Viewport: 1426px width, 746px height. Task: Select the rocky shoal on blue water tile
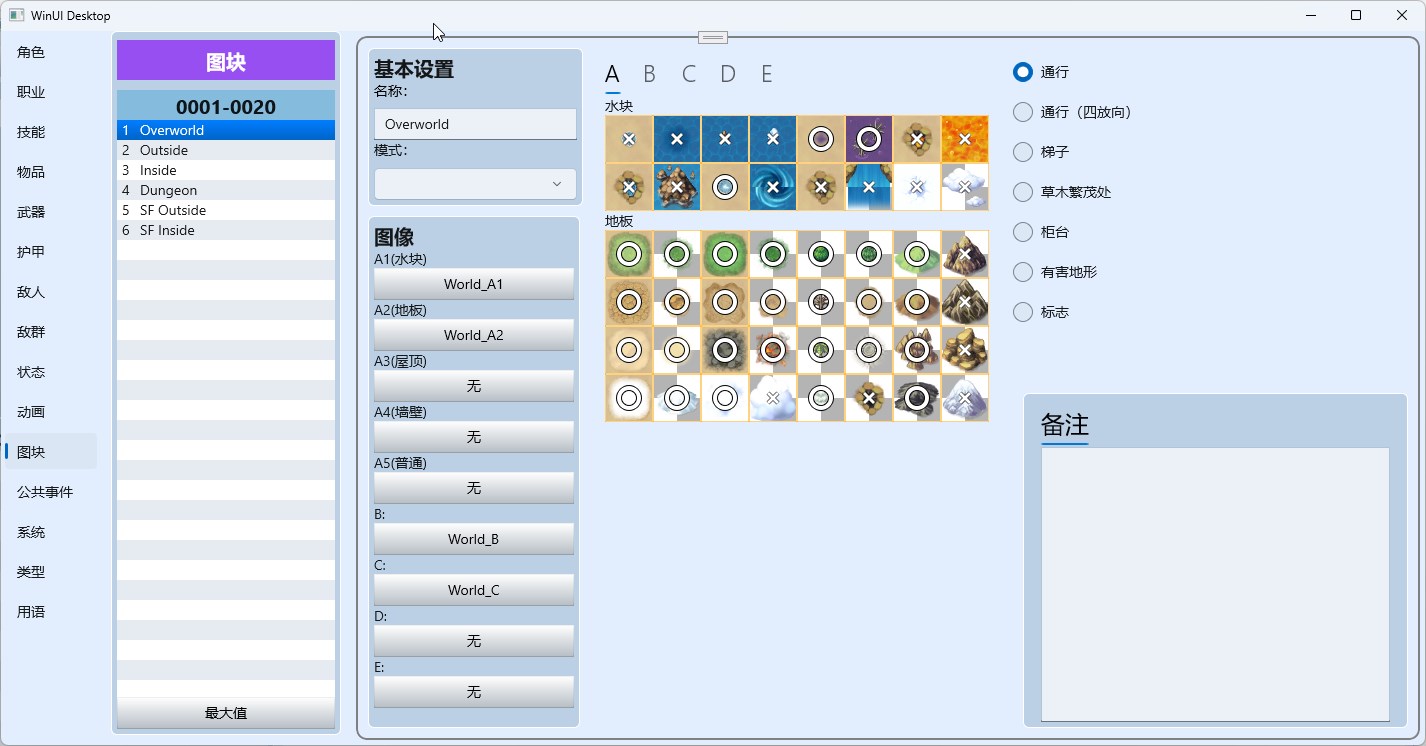coord(677,187)
